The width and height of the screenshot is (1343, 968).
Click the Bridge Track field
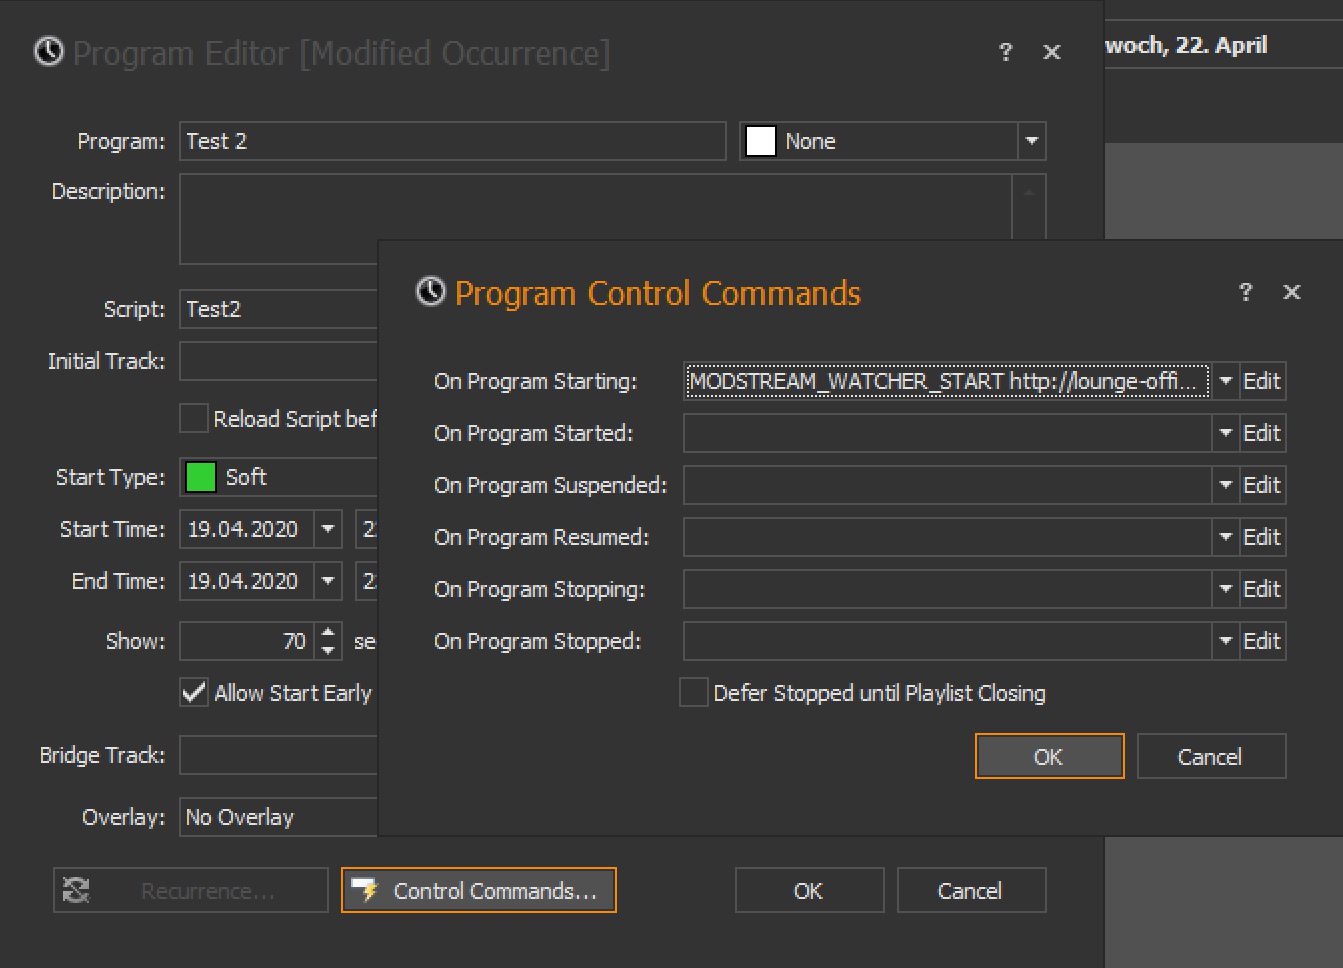tap(279, 755)
